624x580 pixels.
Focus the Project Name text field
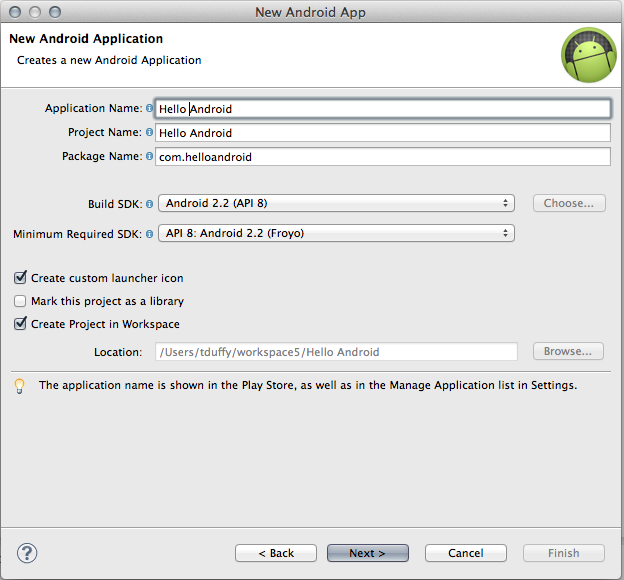(382, 133)
